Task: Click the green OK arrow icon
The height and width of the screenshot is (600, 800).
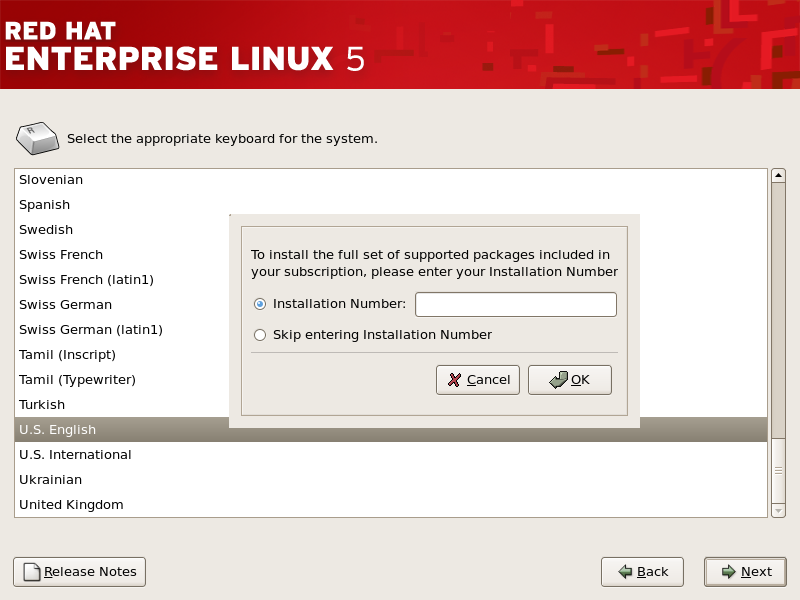Action: pyautogui.click(x=558, y=380)
